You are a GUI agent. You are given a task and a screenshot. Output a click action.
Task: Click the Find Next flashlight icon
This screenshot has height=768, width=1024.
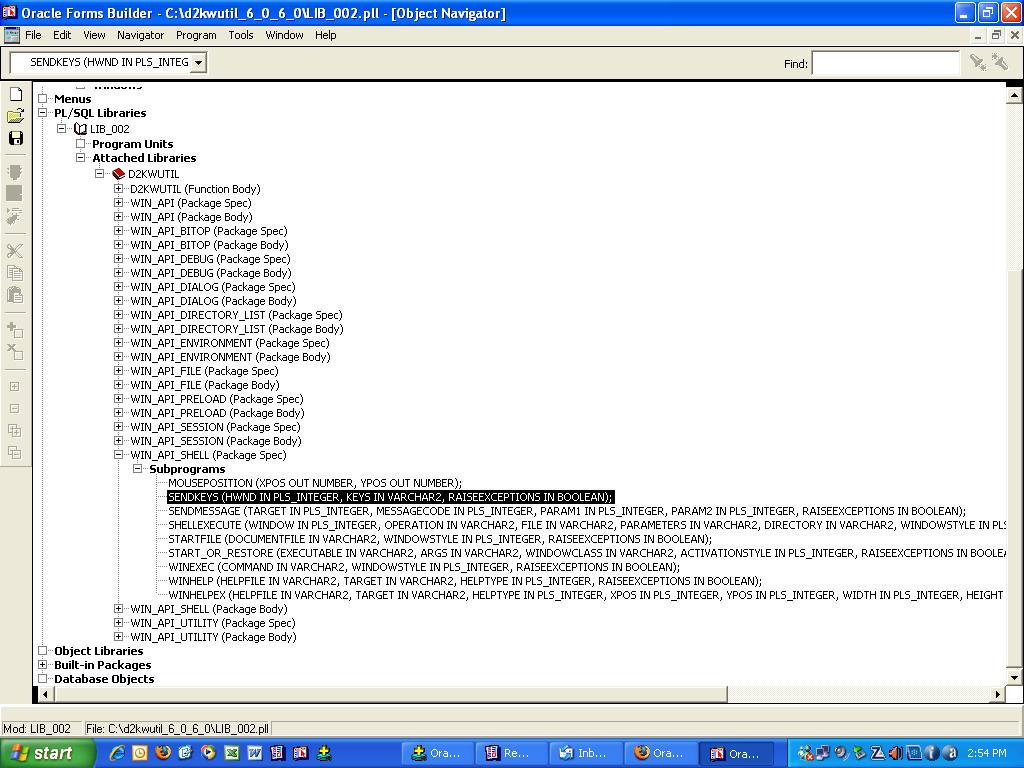click(x=978, y=62)
